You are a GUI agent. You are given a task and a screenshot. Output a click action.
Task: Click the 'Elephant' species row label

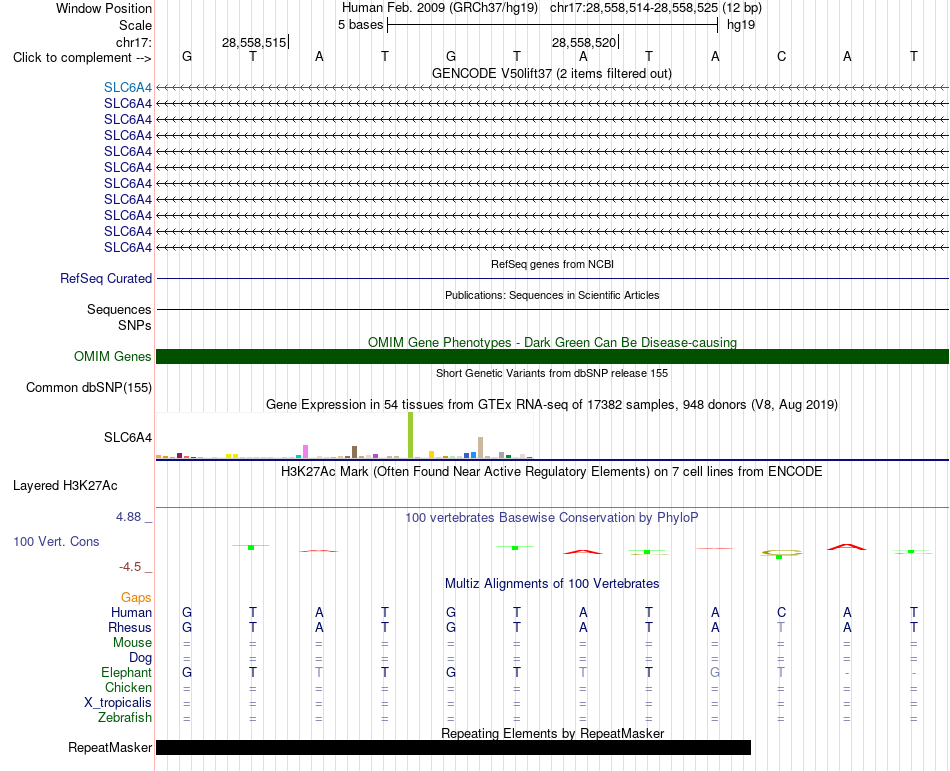click(x=126, y=672)
